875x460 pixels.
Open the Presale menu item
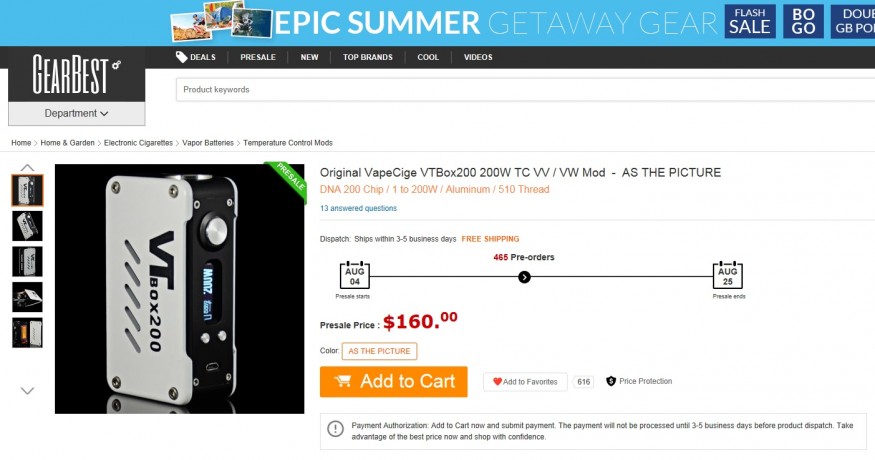click(x=258, y=57)
